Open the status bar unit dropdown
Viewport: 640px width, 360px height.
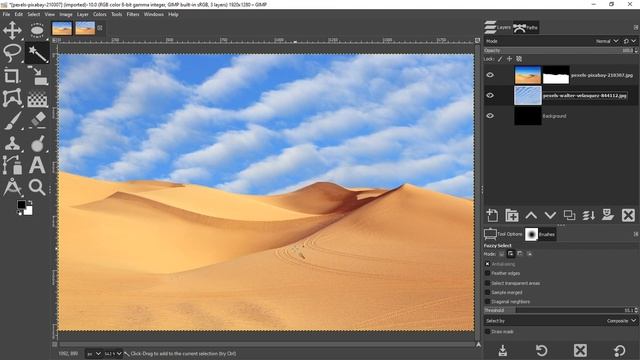(x=94, y=353)
